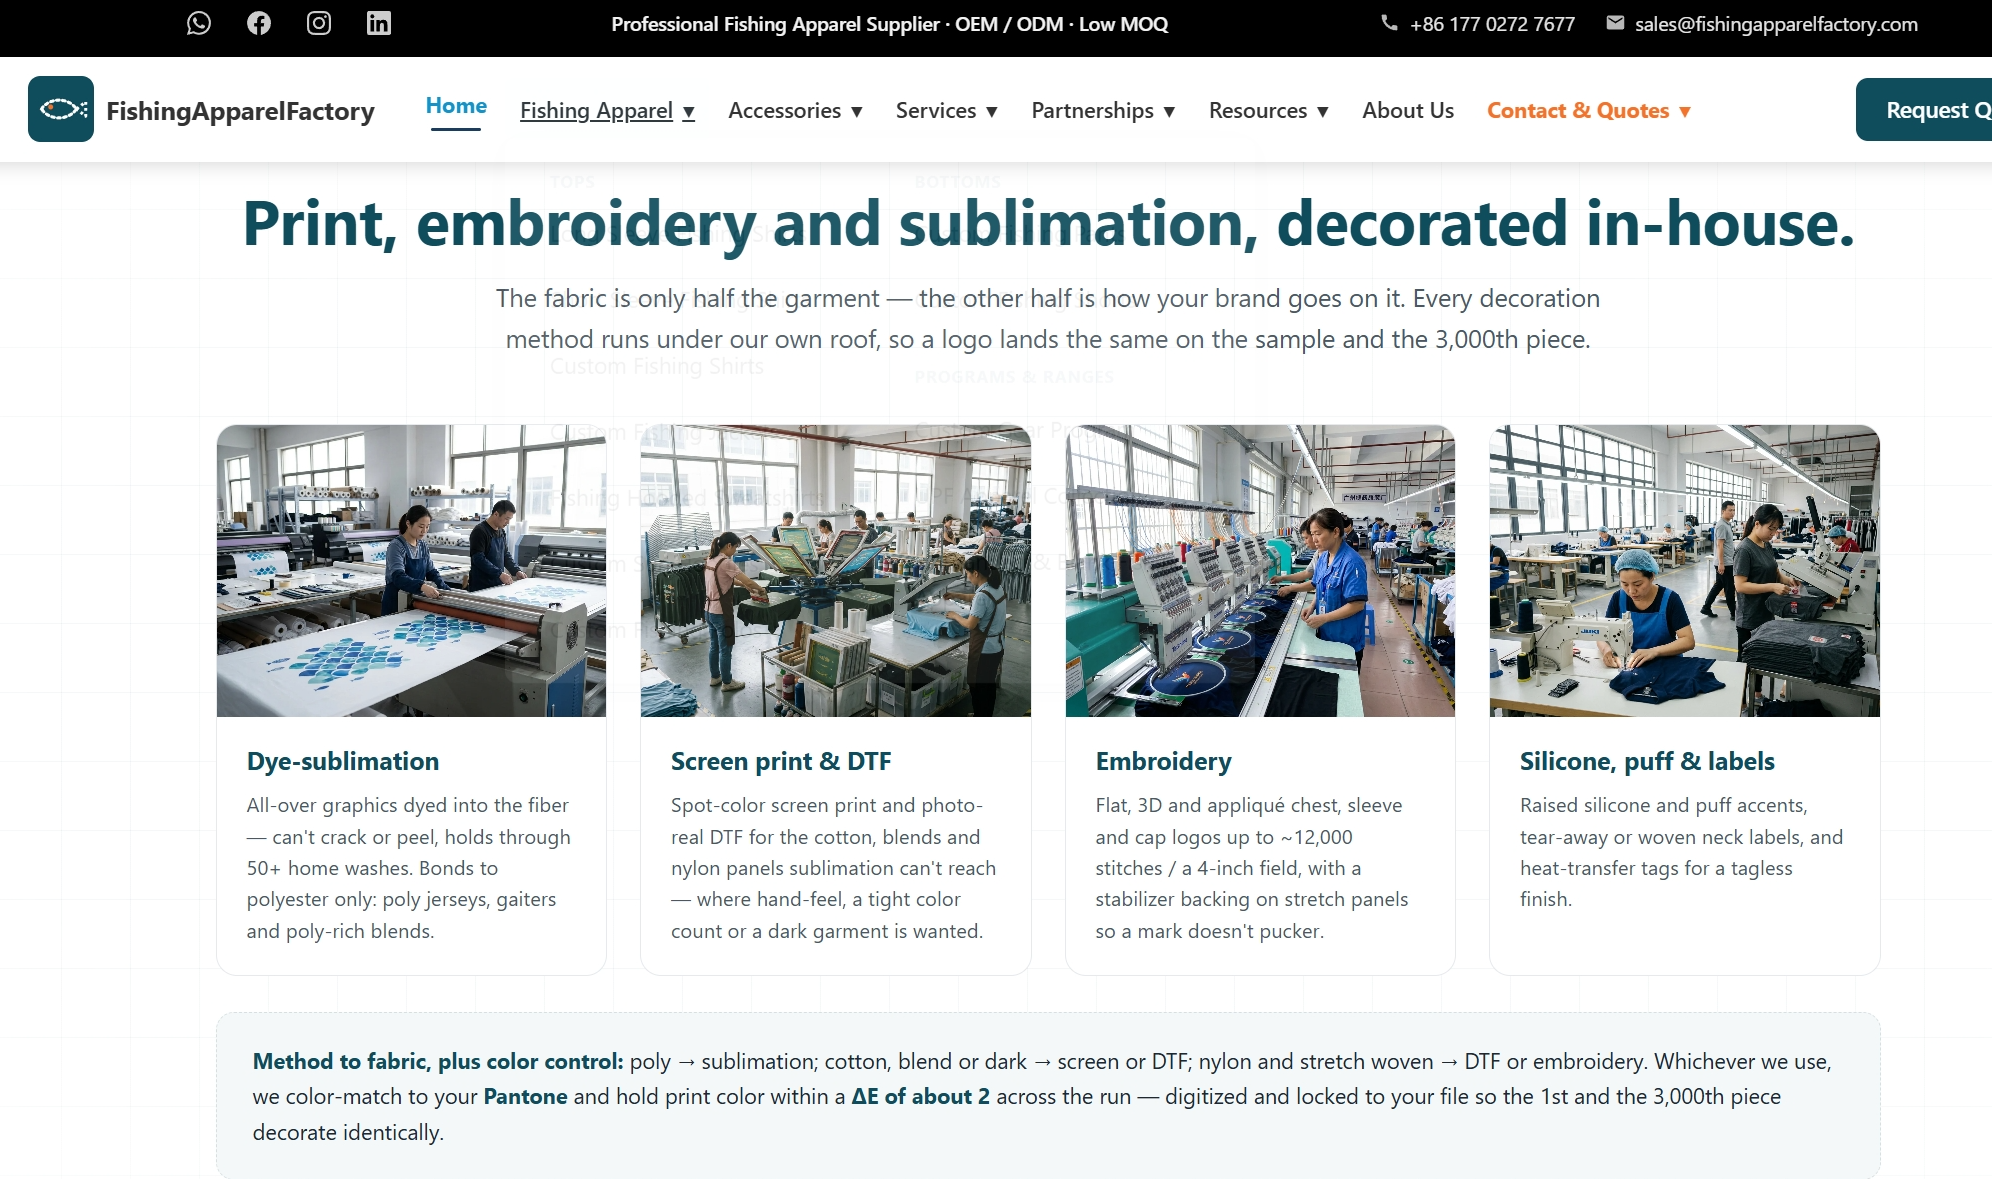
Task: Open the Facebook social icon
Action: click(x=259, y=23)
